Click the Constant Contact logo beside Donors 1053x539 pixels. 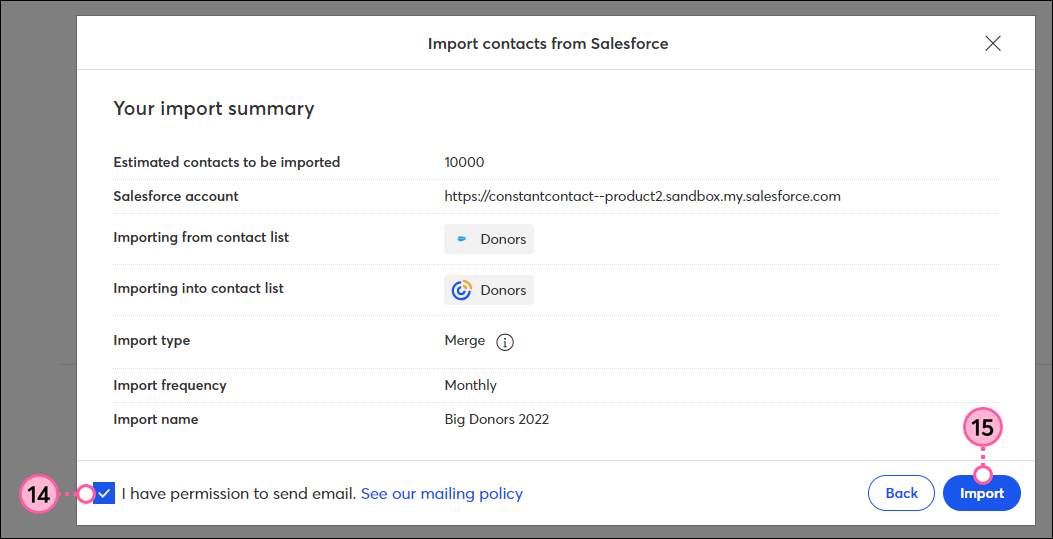(x=461, y=290)
